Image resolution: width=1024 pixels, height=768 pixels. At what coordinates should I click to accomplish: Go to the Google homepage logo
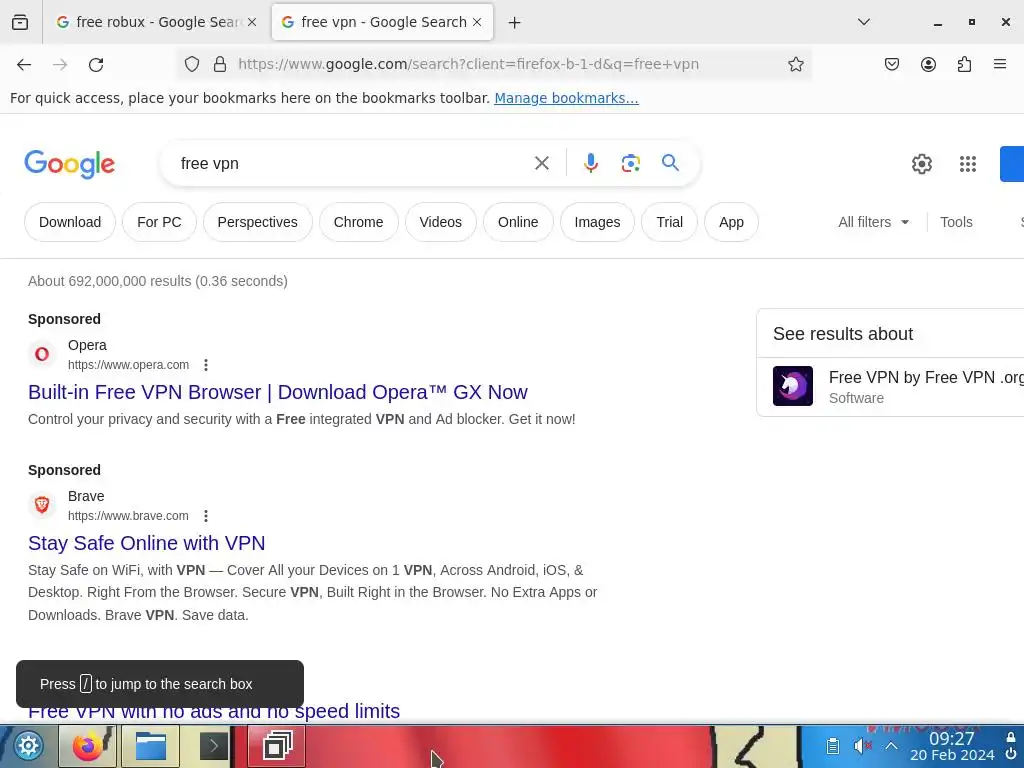point(69,165)
